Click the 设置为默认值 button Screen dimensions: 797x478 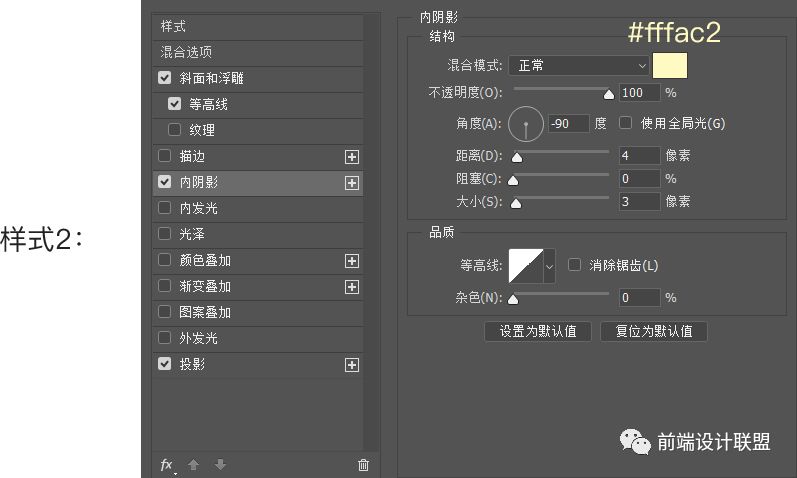click(538, 332)
